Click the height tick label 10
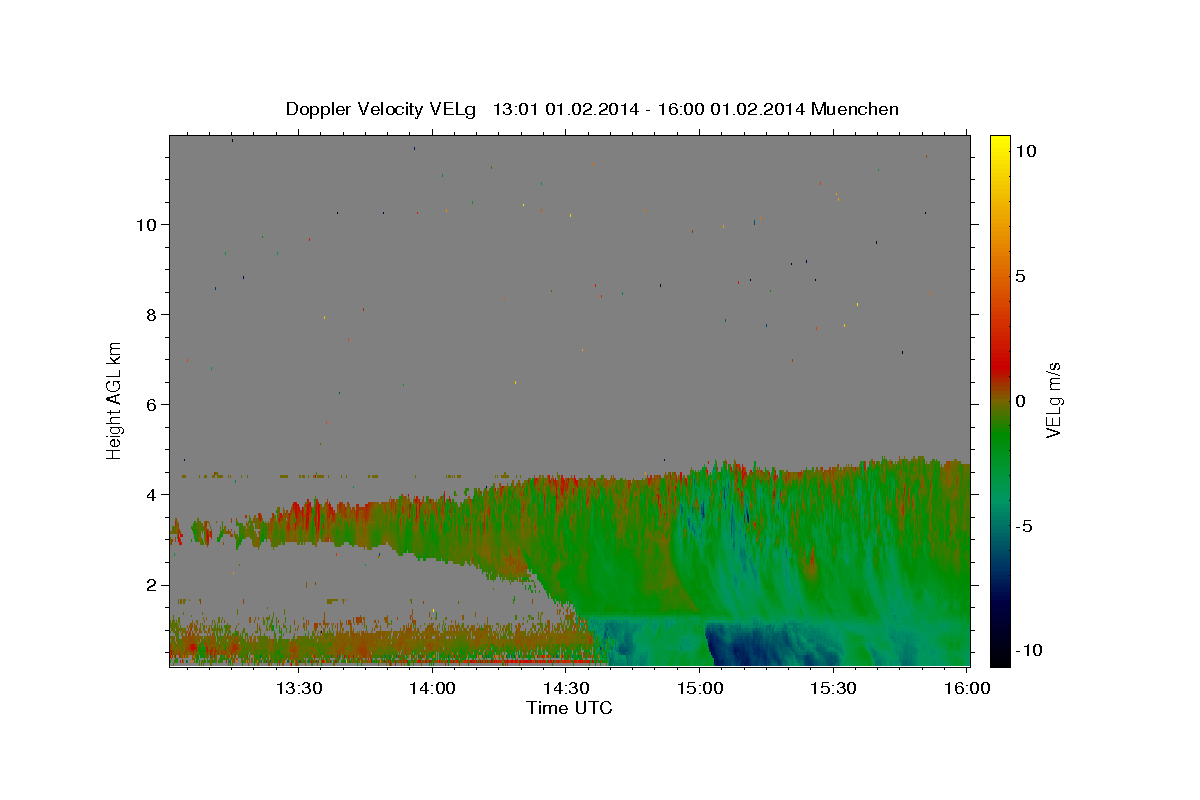This screenshot has width=1200, height=800. [x=147, y=225]
